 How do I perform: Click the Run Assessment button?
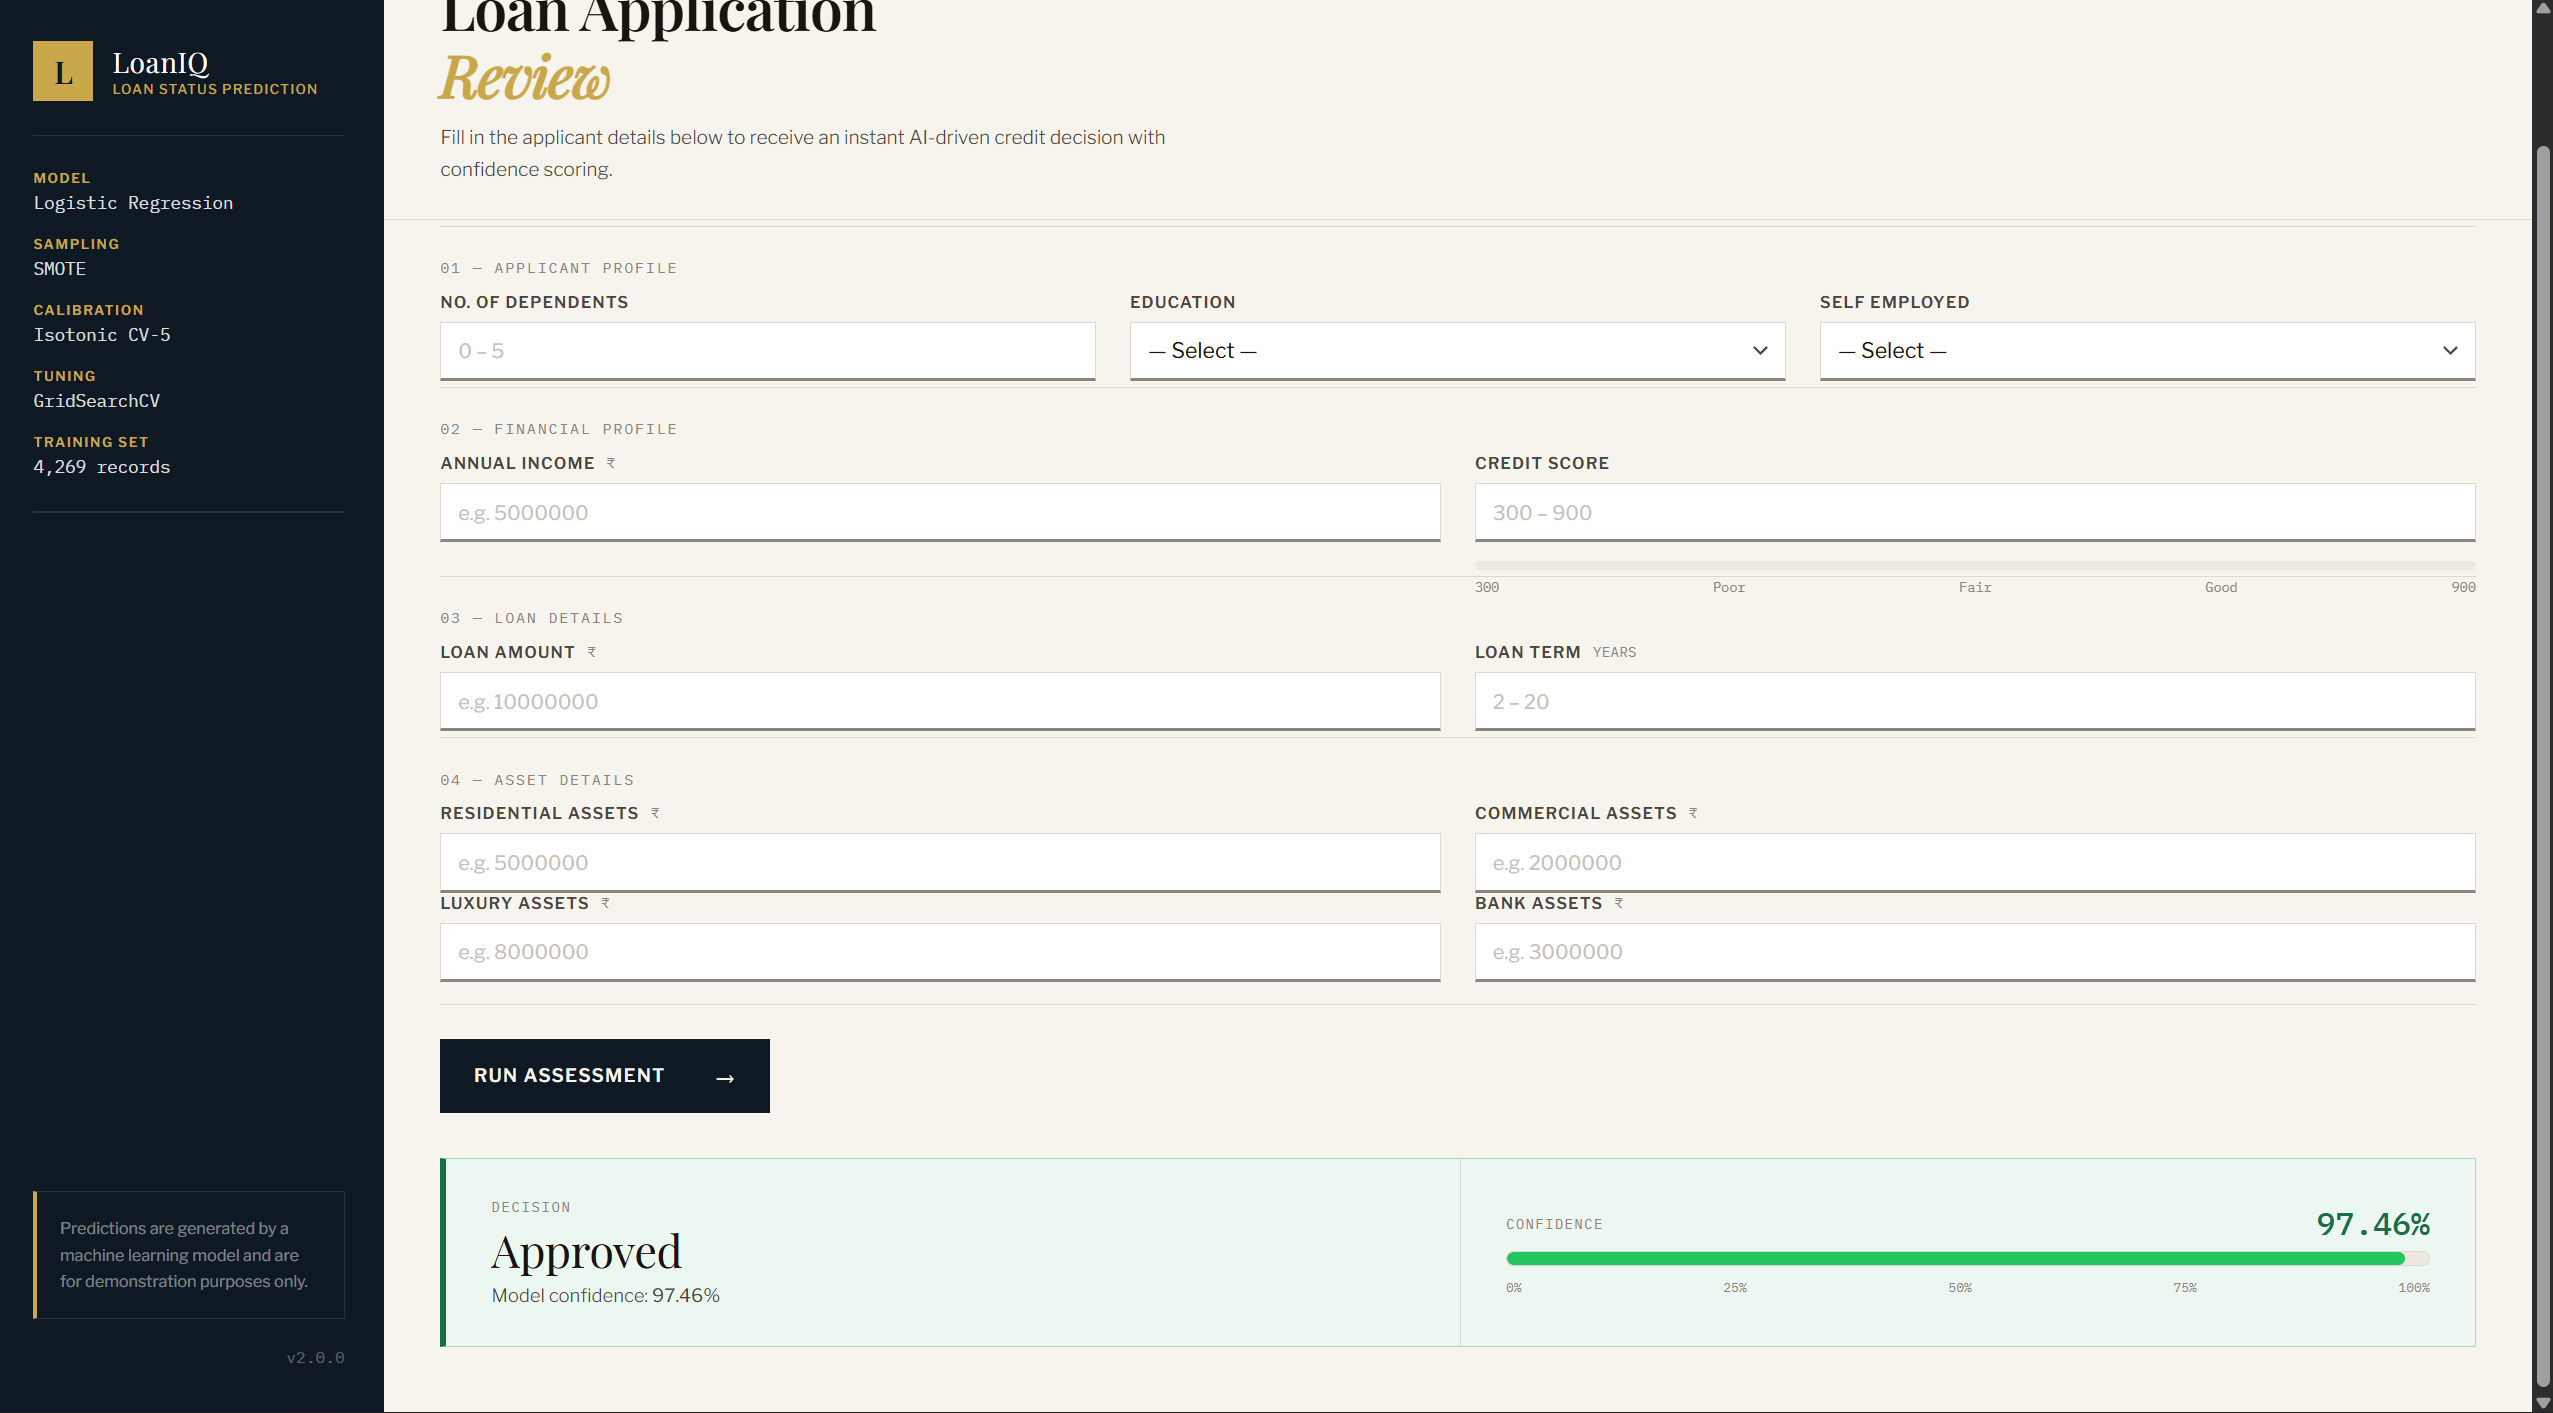(x=605, y=1076)
